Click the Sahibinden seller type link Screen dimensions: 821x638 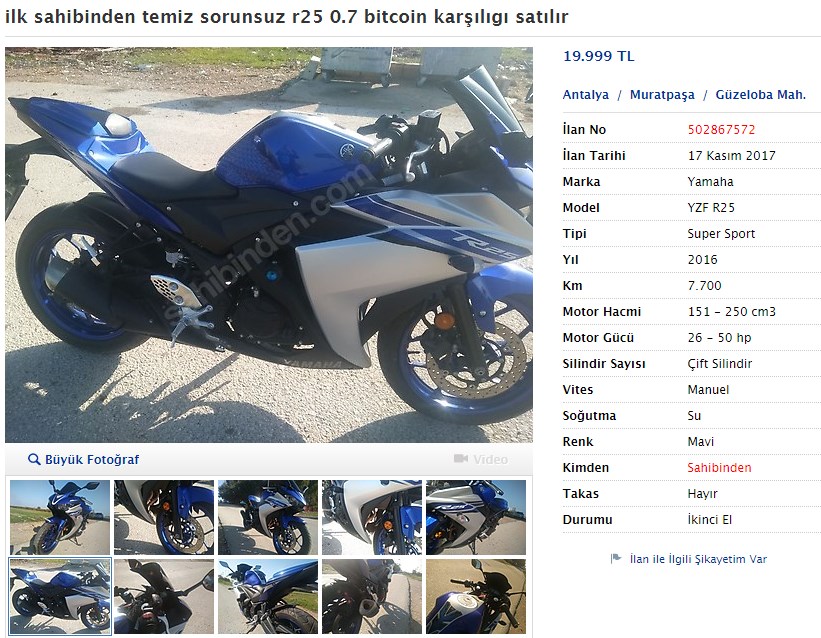719,468
